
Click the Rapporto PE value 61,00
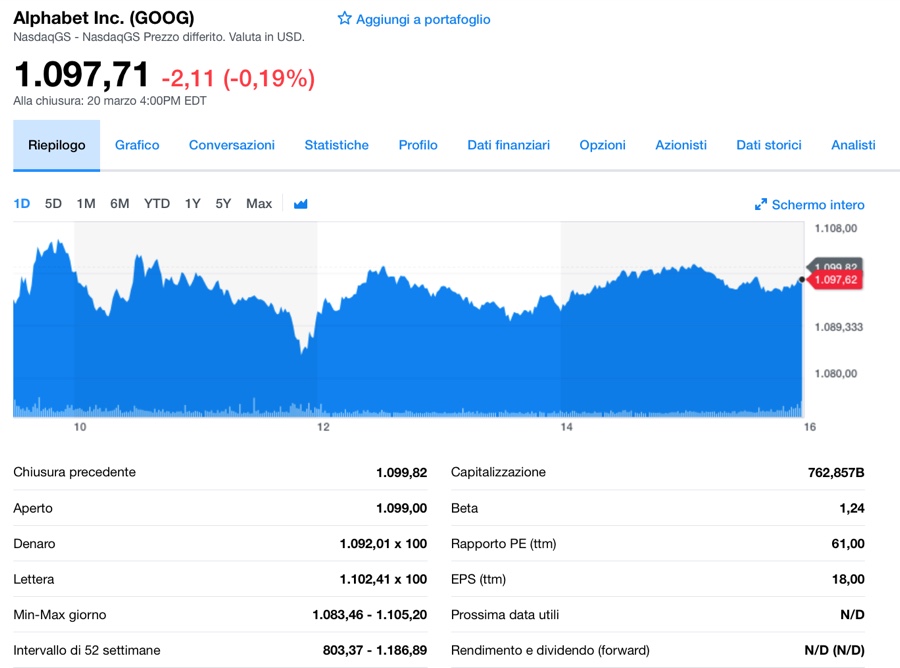tap(848, 544)
